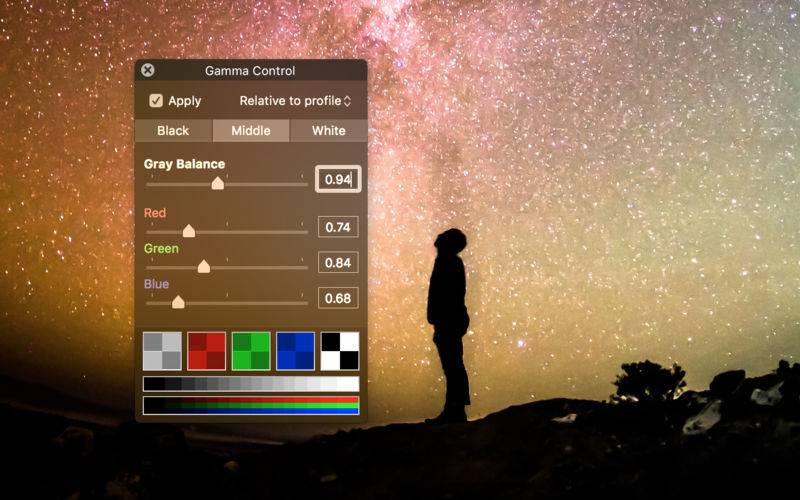Select the blue checker test pattern
This screenshot has width=800, height=500.
click(295, 351)
